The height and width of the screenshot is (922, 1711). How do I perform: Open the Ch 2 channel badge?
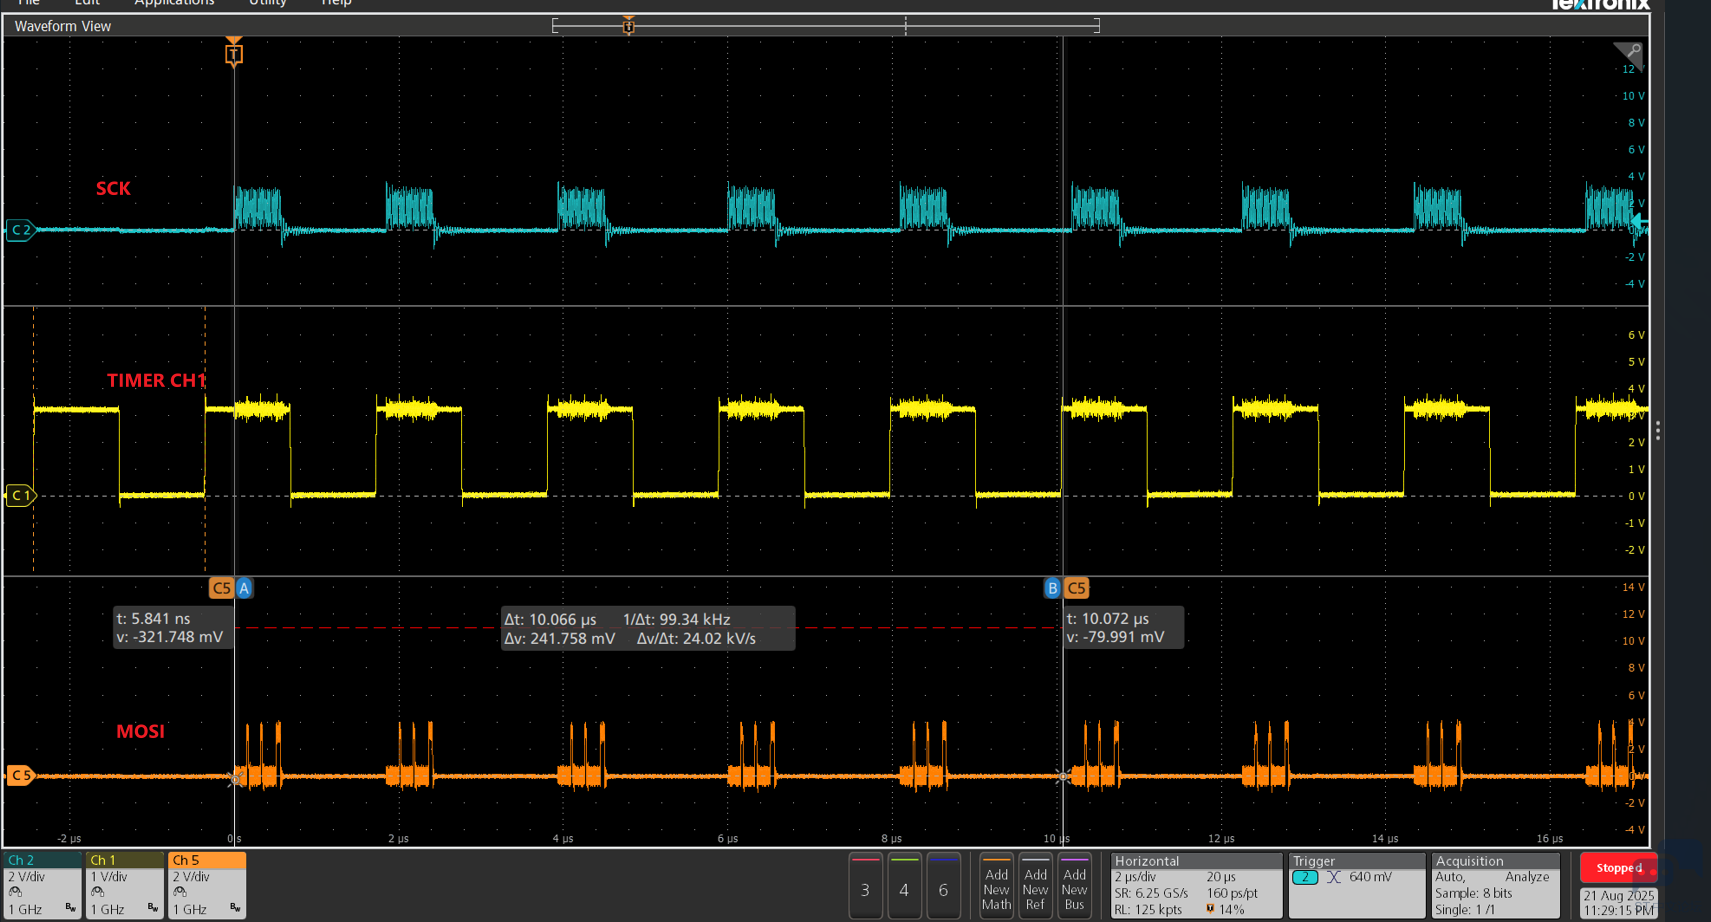[43, 885]
